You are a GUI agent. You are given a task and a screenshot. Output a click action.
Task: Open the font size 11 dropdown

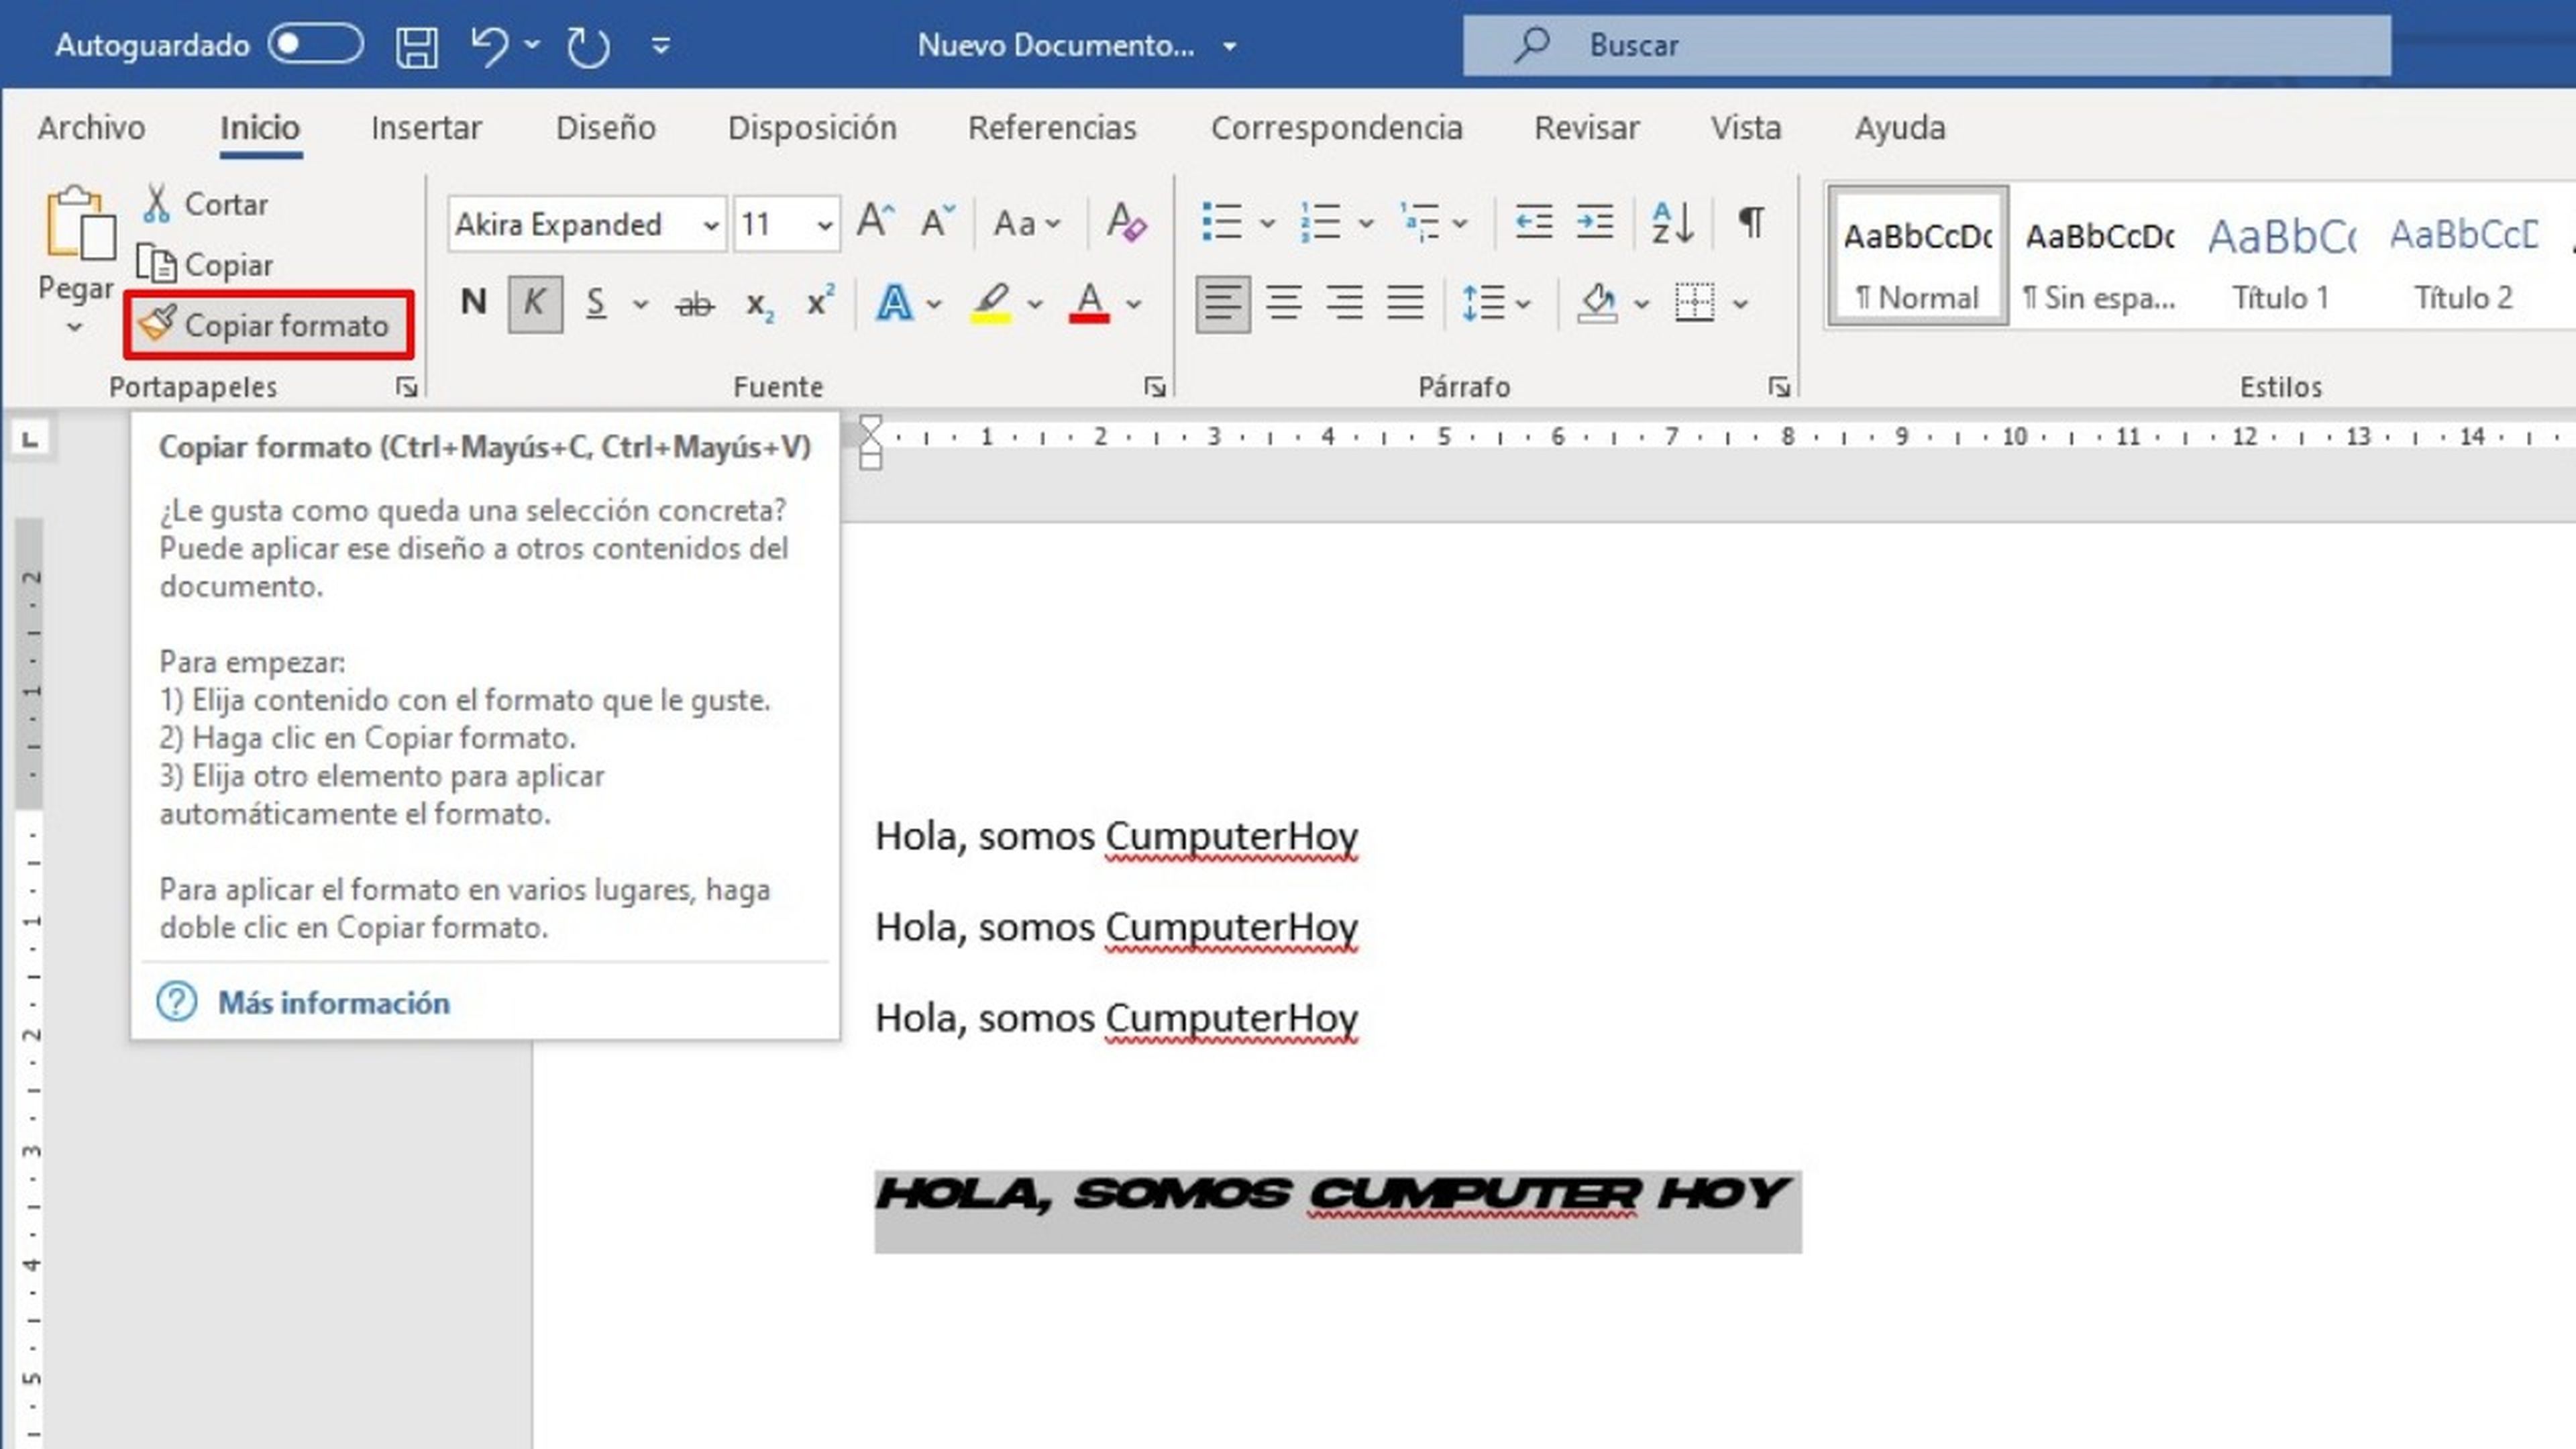tap(825, 225)
